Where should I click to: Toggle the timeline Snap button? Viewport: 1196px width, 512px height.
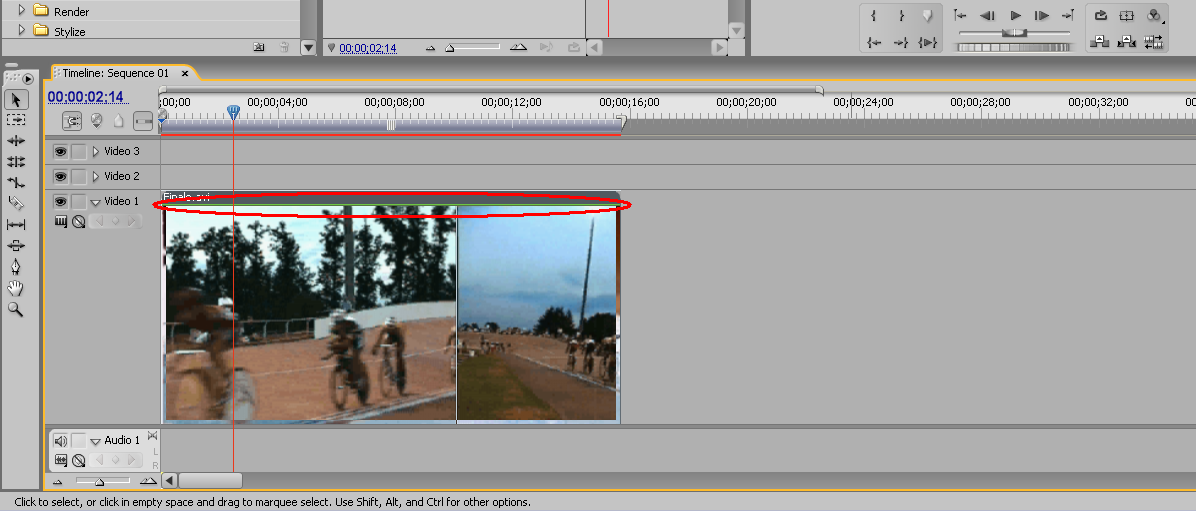[72, 121]
